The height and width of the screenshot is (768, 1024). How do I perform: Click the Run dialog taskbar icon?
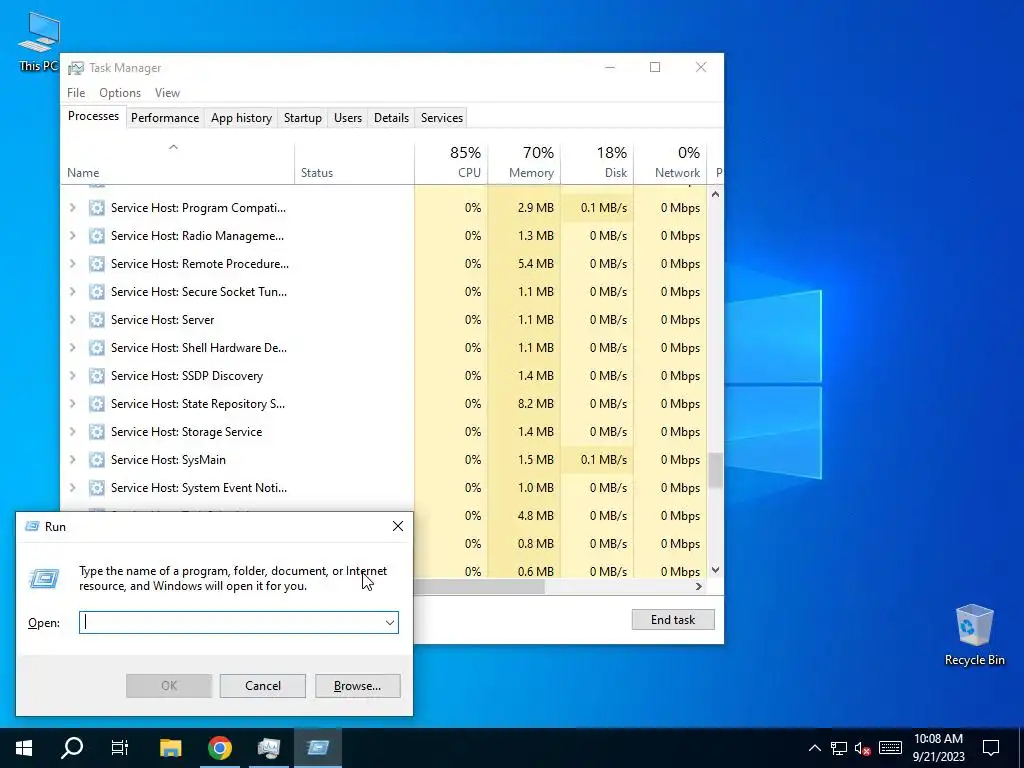(318, 748)
